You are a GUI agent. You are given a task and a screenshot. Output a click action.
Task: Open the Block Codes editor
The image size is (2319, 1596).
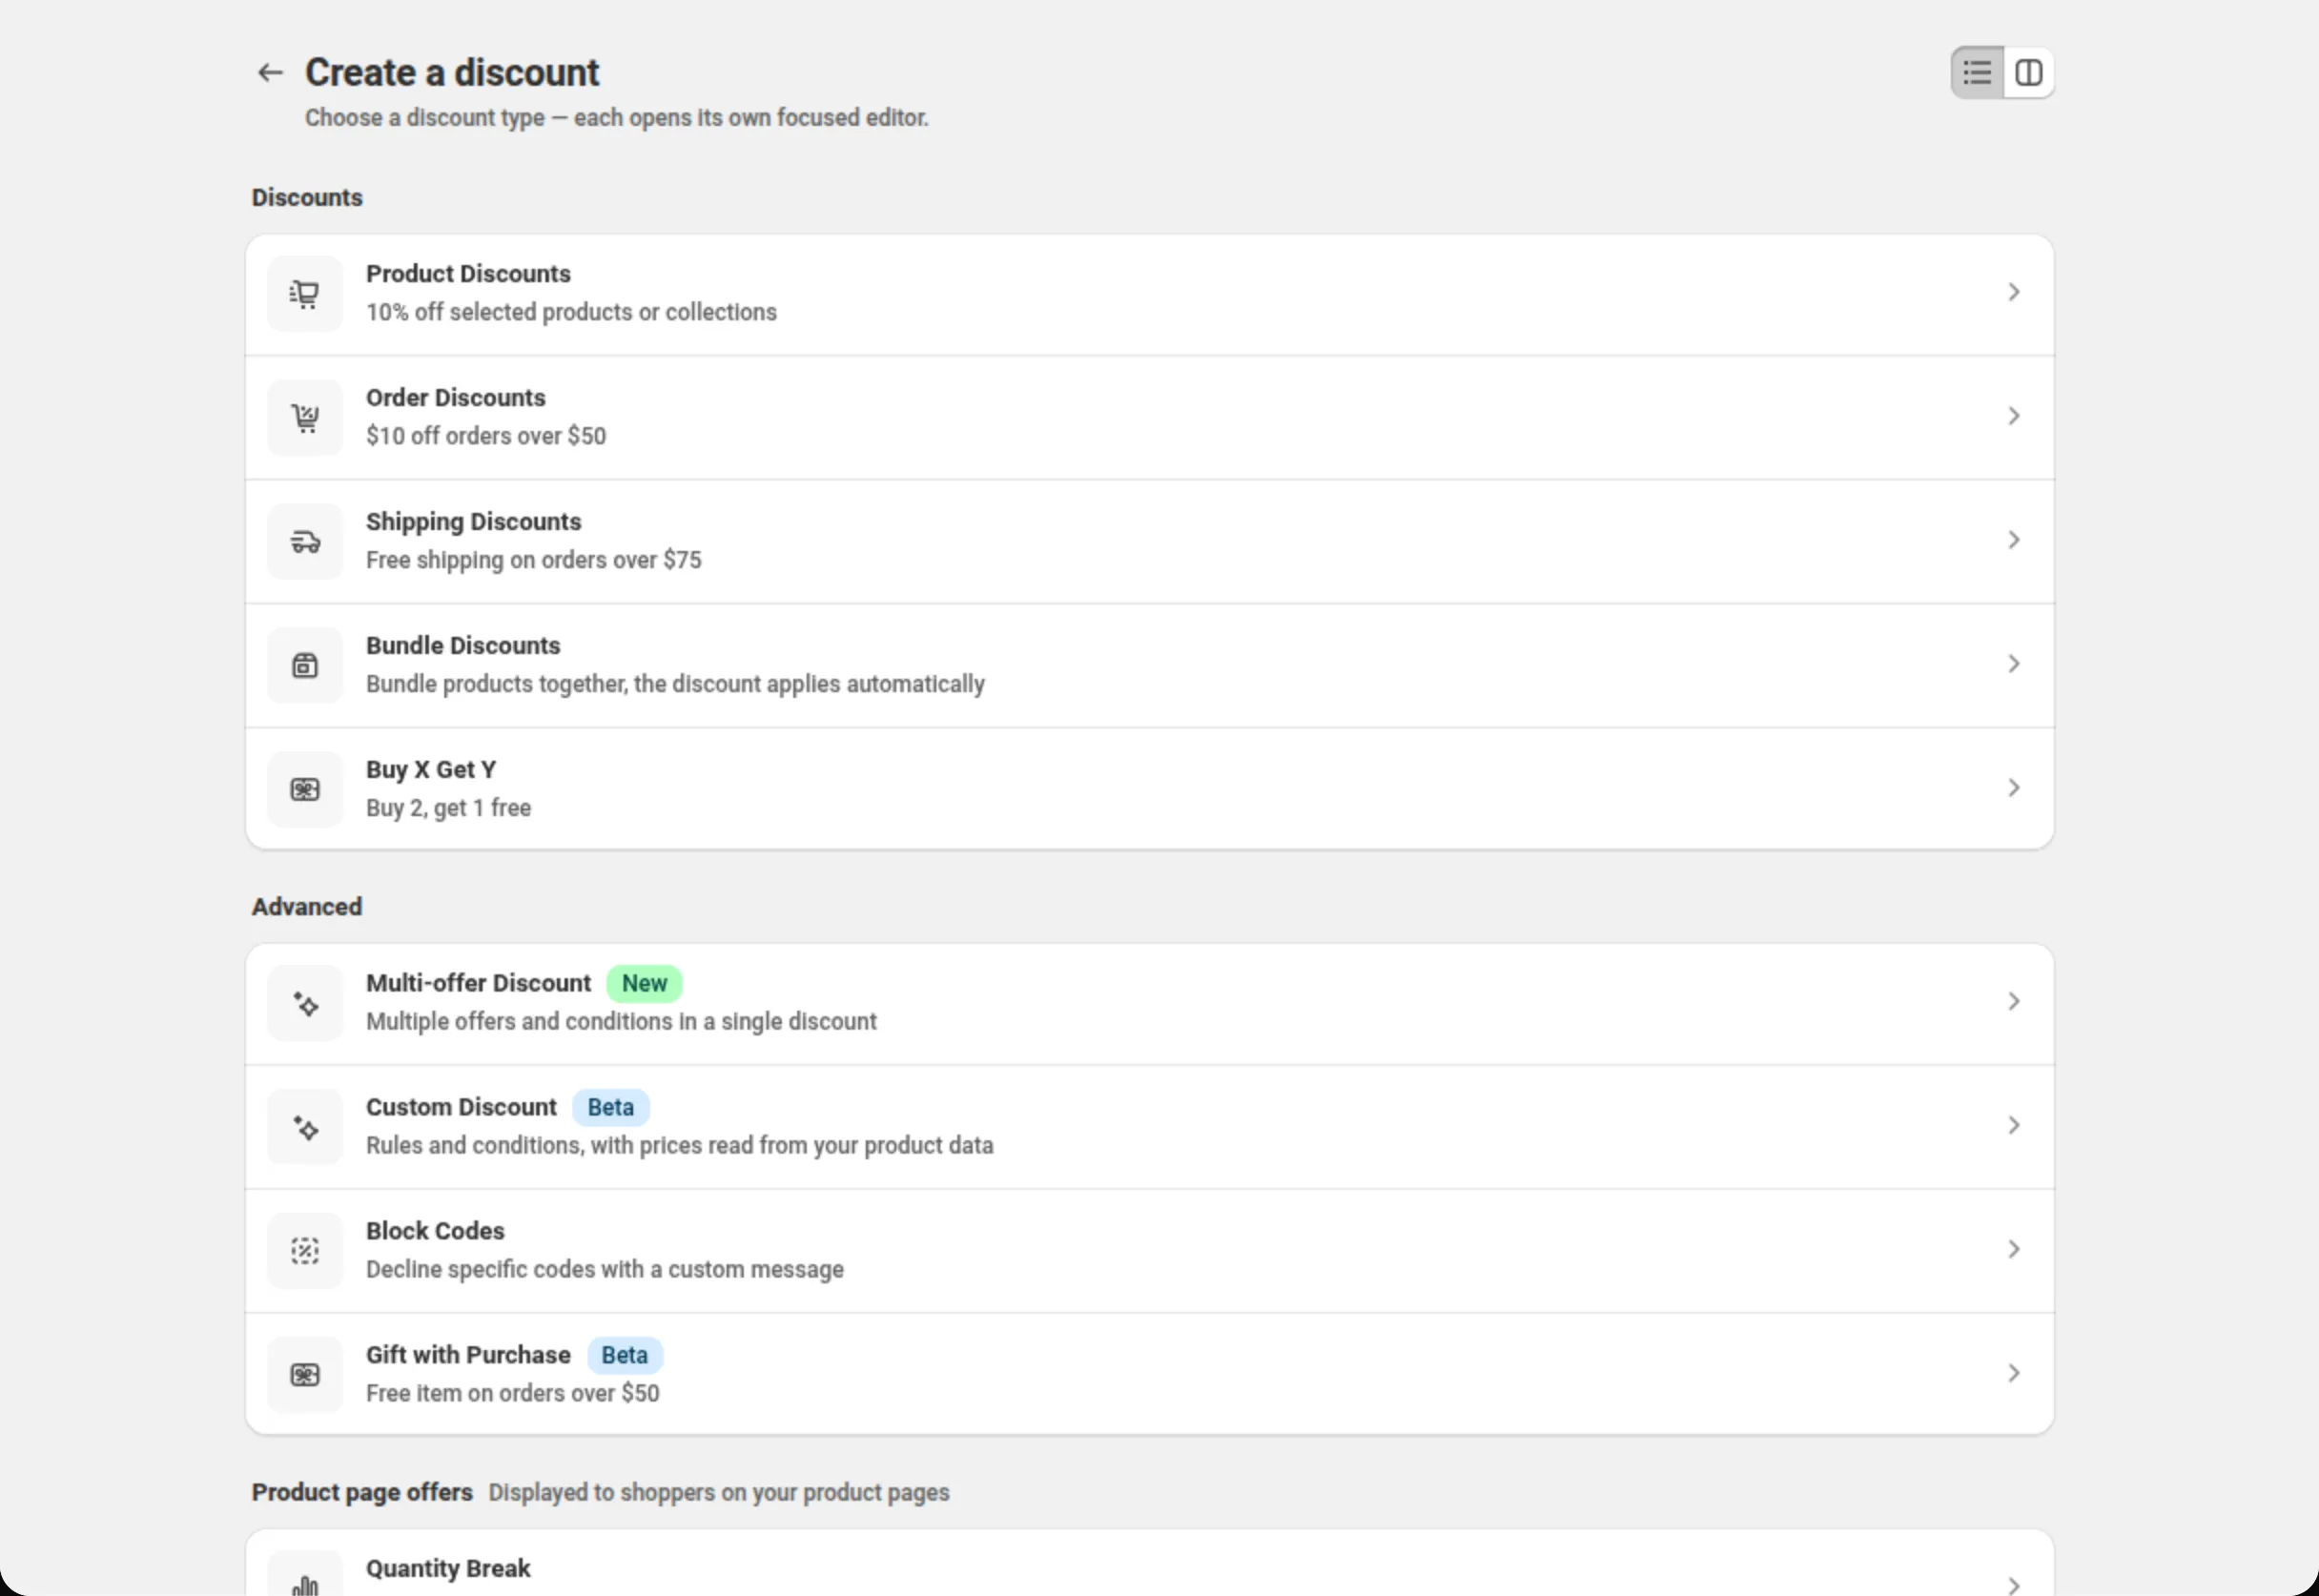pyautogui.click(x=1150, y=1251)
